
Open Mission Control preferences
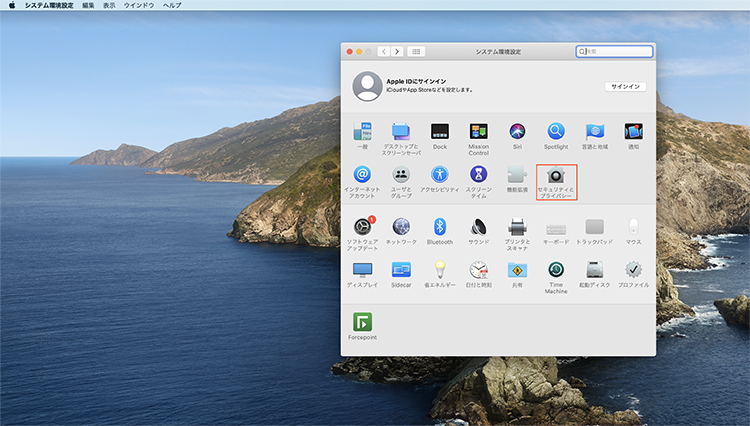(478, 132)
